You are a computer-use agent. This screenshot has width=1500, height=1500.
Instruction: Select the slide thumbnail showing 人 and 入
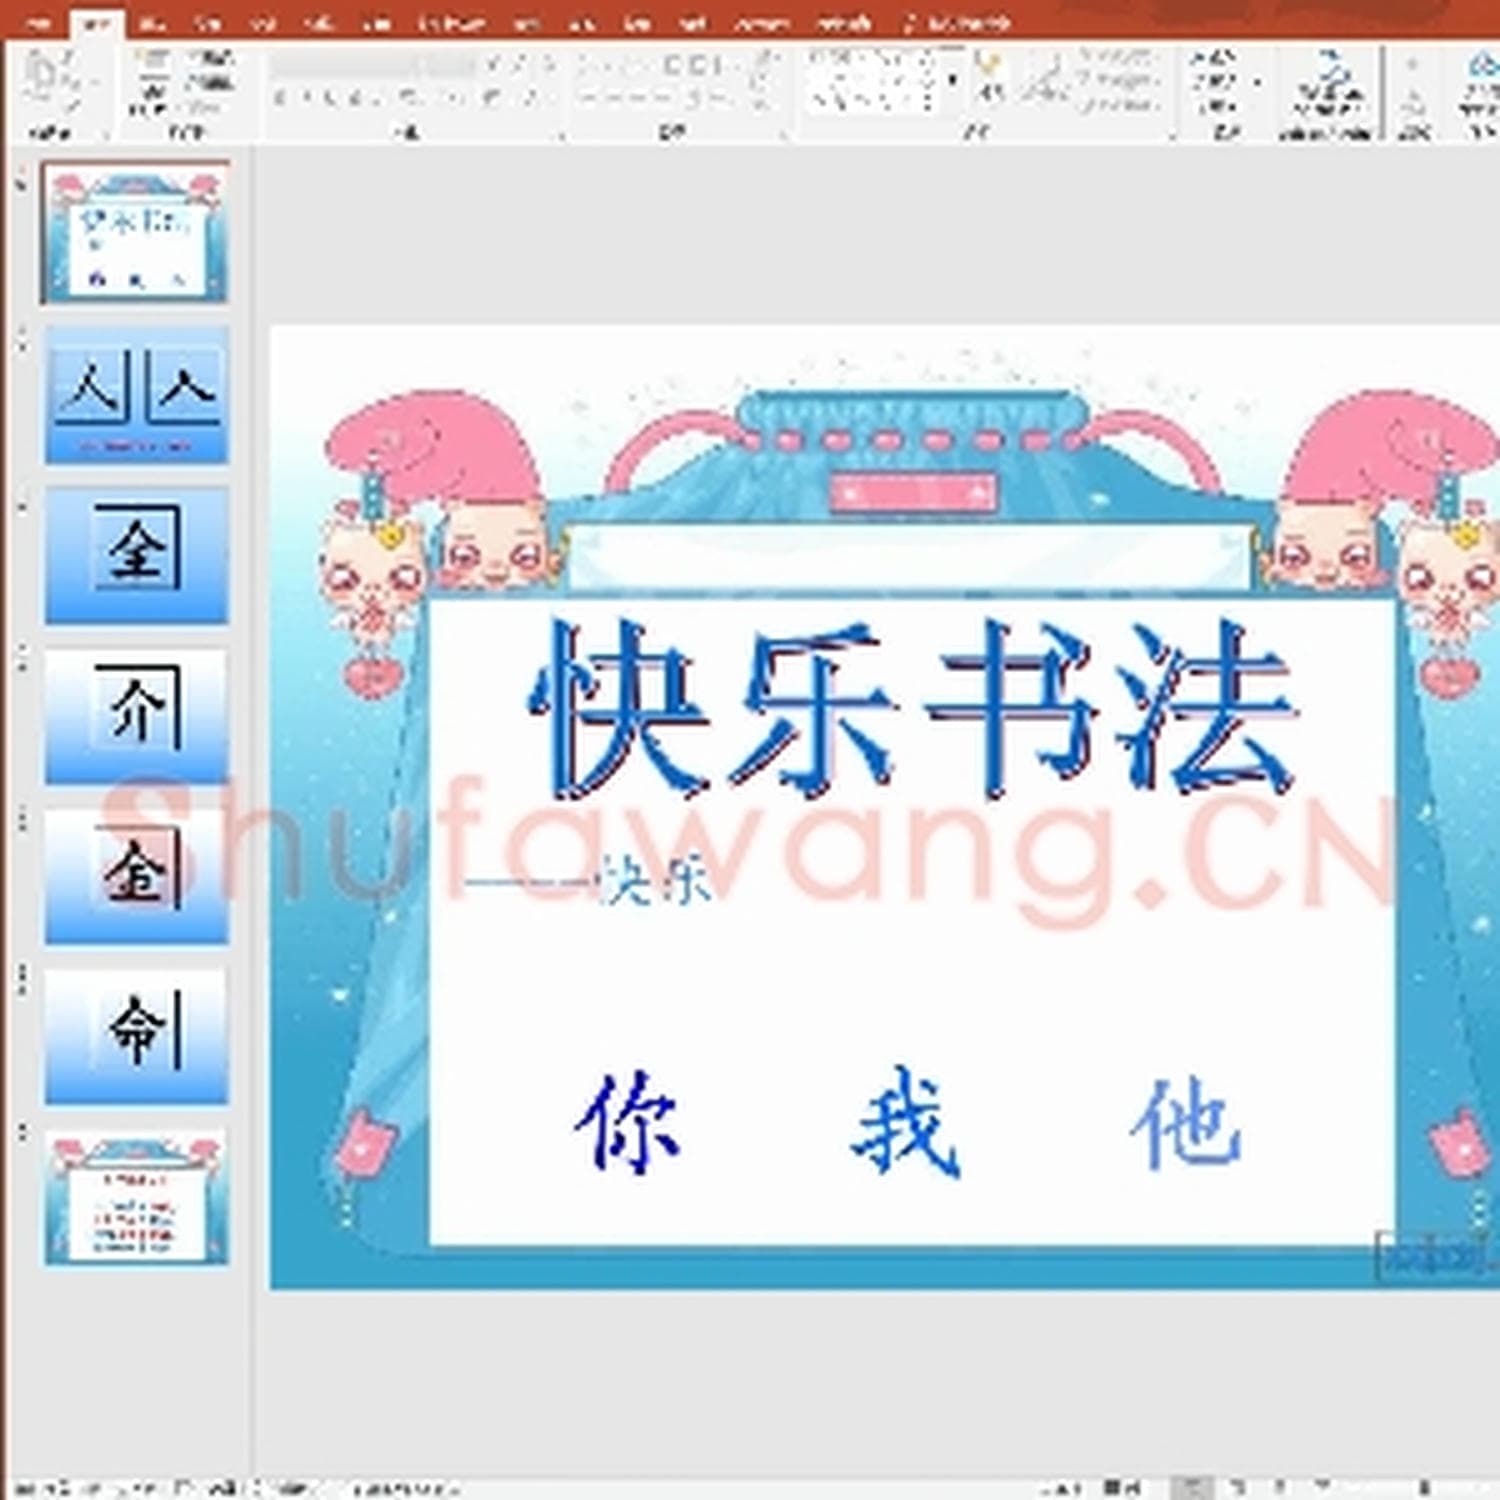click(136, 395)
